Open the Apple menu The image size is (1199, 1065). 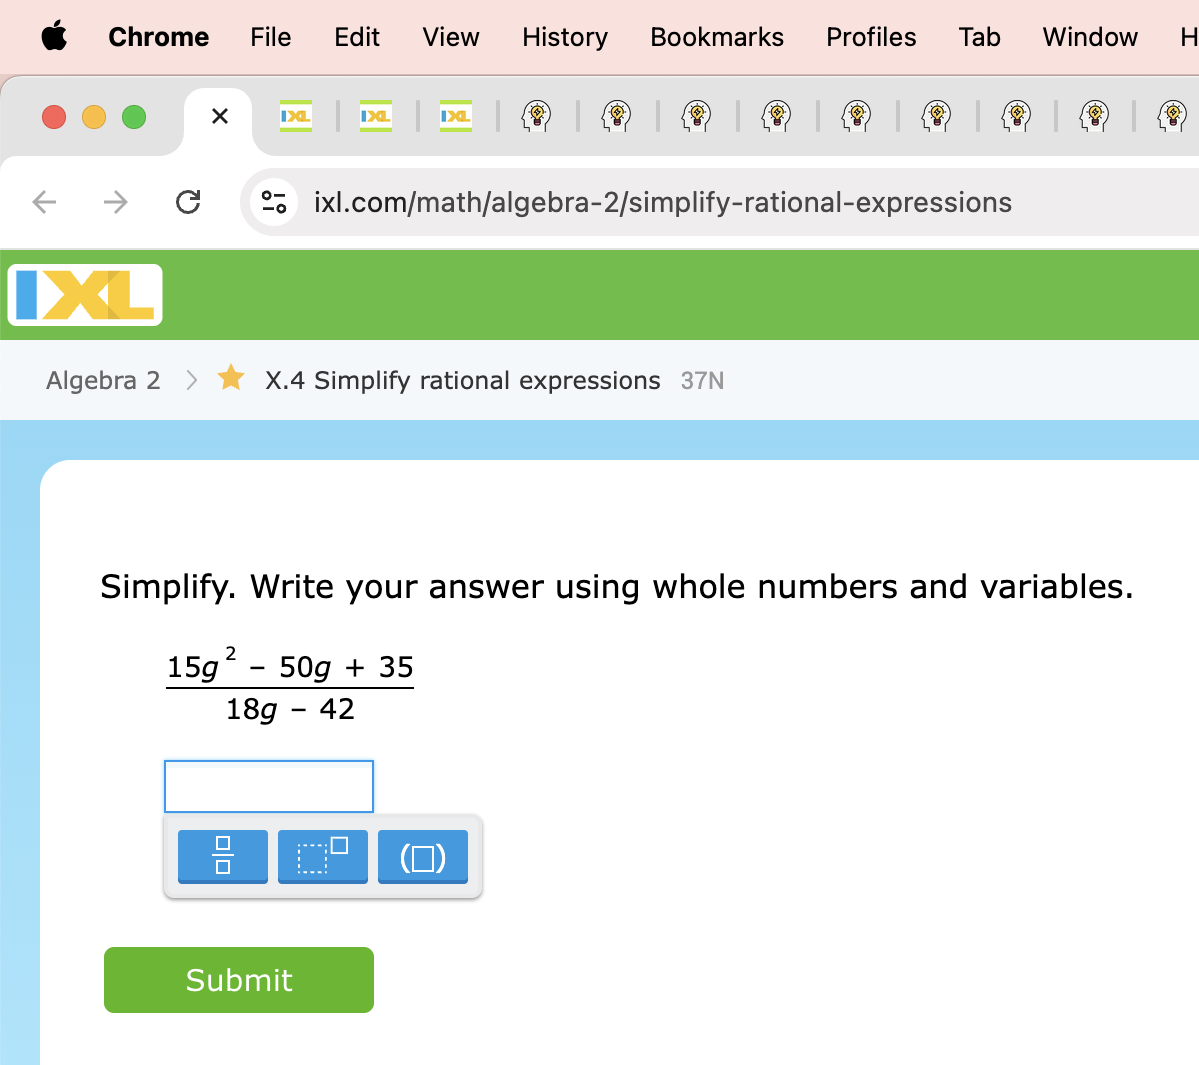(54, 37)
